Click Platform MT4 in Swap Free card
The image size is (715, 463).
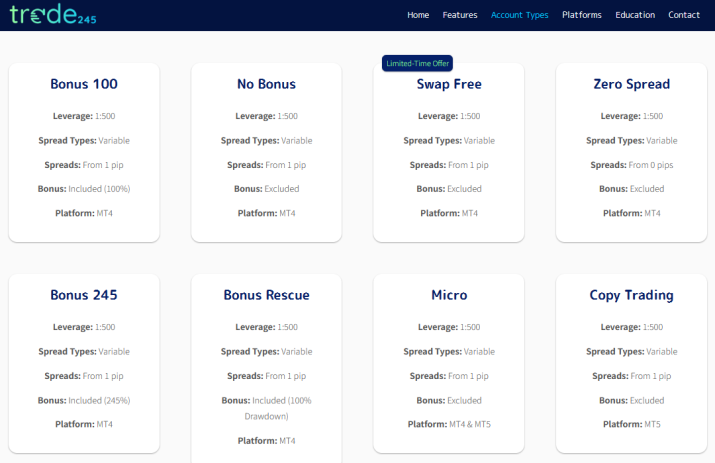(449, 213)
